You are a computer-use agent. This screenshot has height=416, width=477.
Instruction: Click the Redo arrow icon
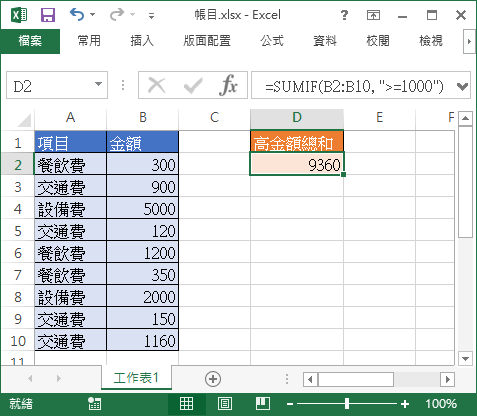(117, 15)
